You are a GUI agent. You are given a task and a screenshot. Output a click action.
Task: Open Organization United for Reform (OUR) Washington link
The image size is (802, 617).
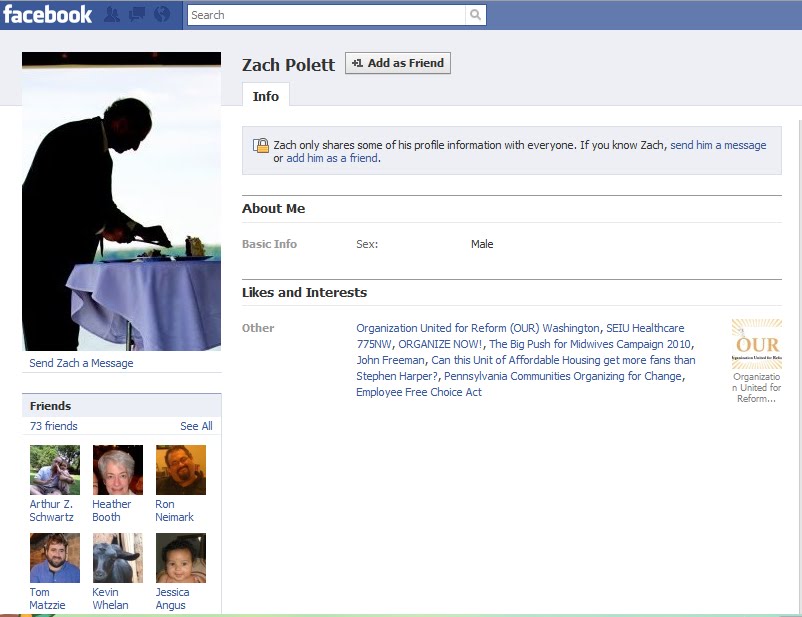pos(478,328)
